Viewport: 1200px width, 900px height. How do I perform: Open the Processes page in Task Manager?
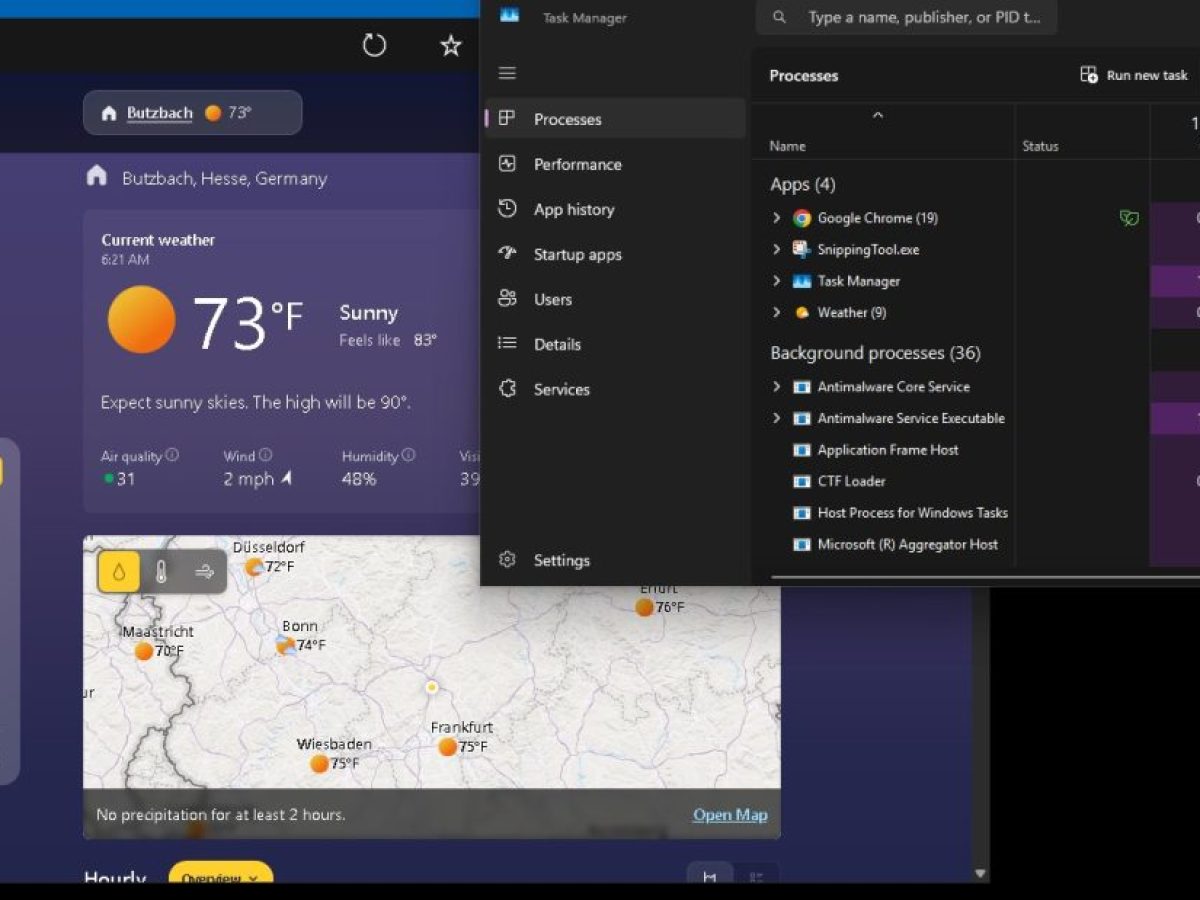pyautogui.click(x=615, y=119)
